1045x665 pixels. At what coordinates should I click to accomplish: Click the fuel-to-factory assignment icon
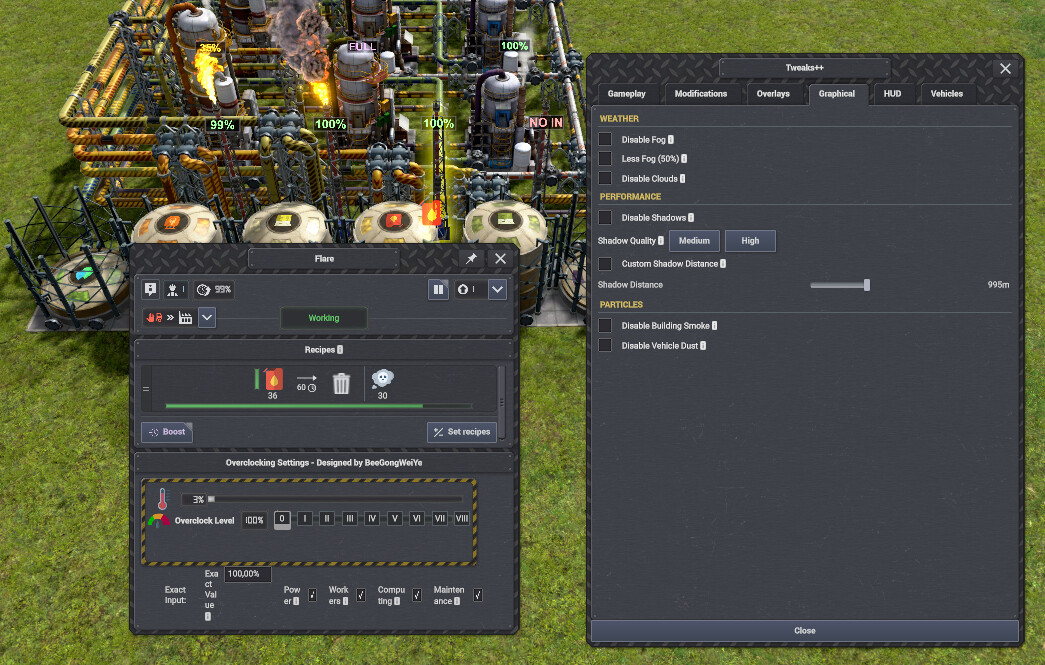[x=169, y=318]
